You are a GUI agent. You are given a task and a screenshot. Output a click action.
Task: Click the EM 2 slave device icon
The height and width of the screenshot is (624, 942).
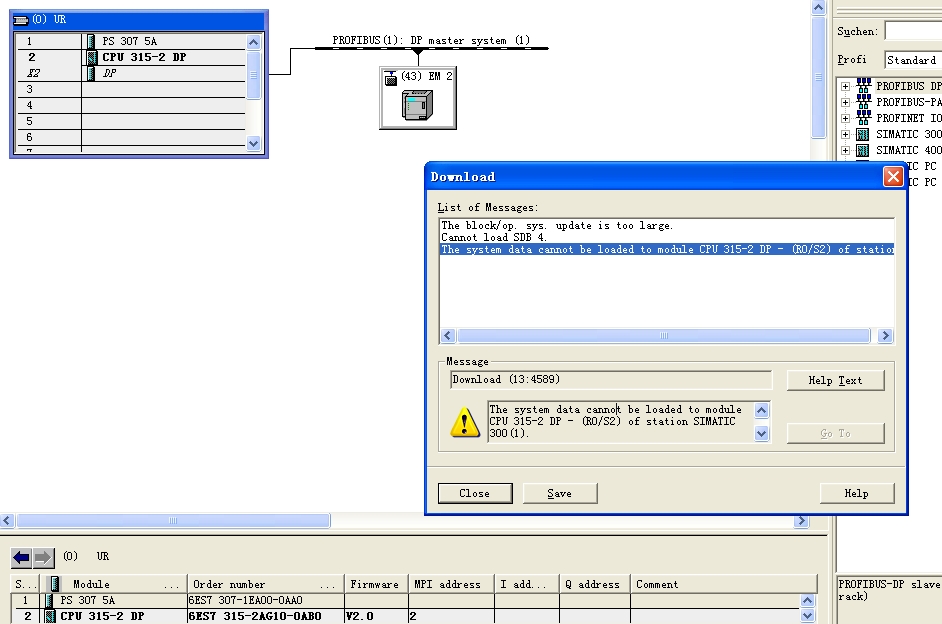point(418,105)
